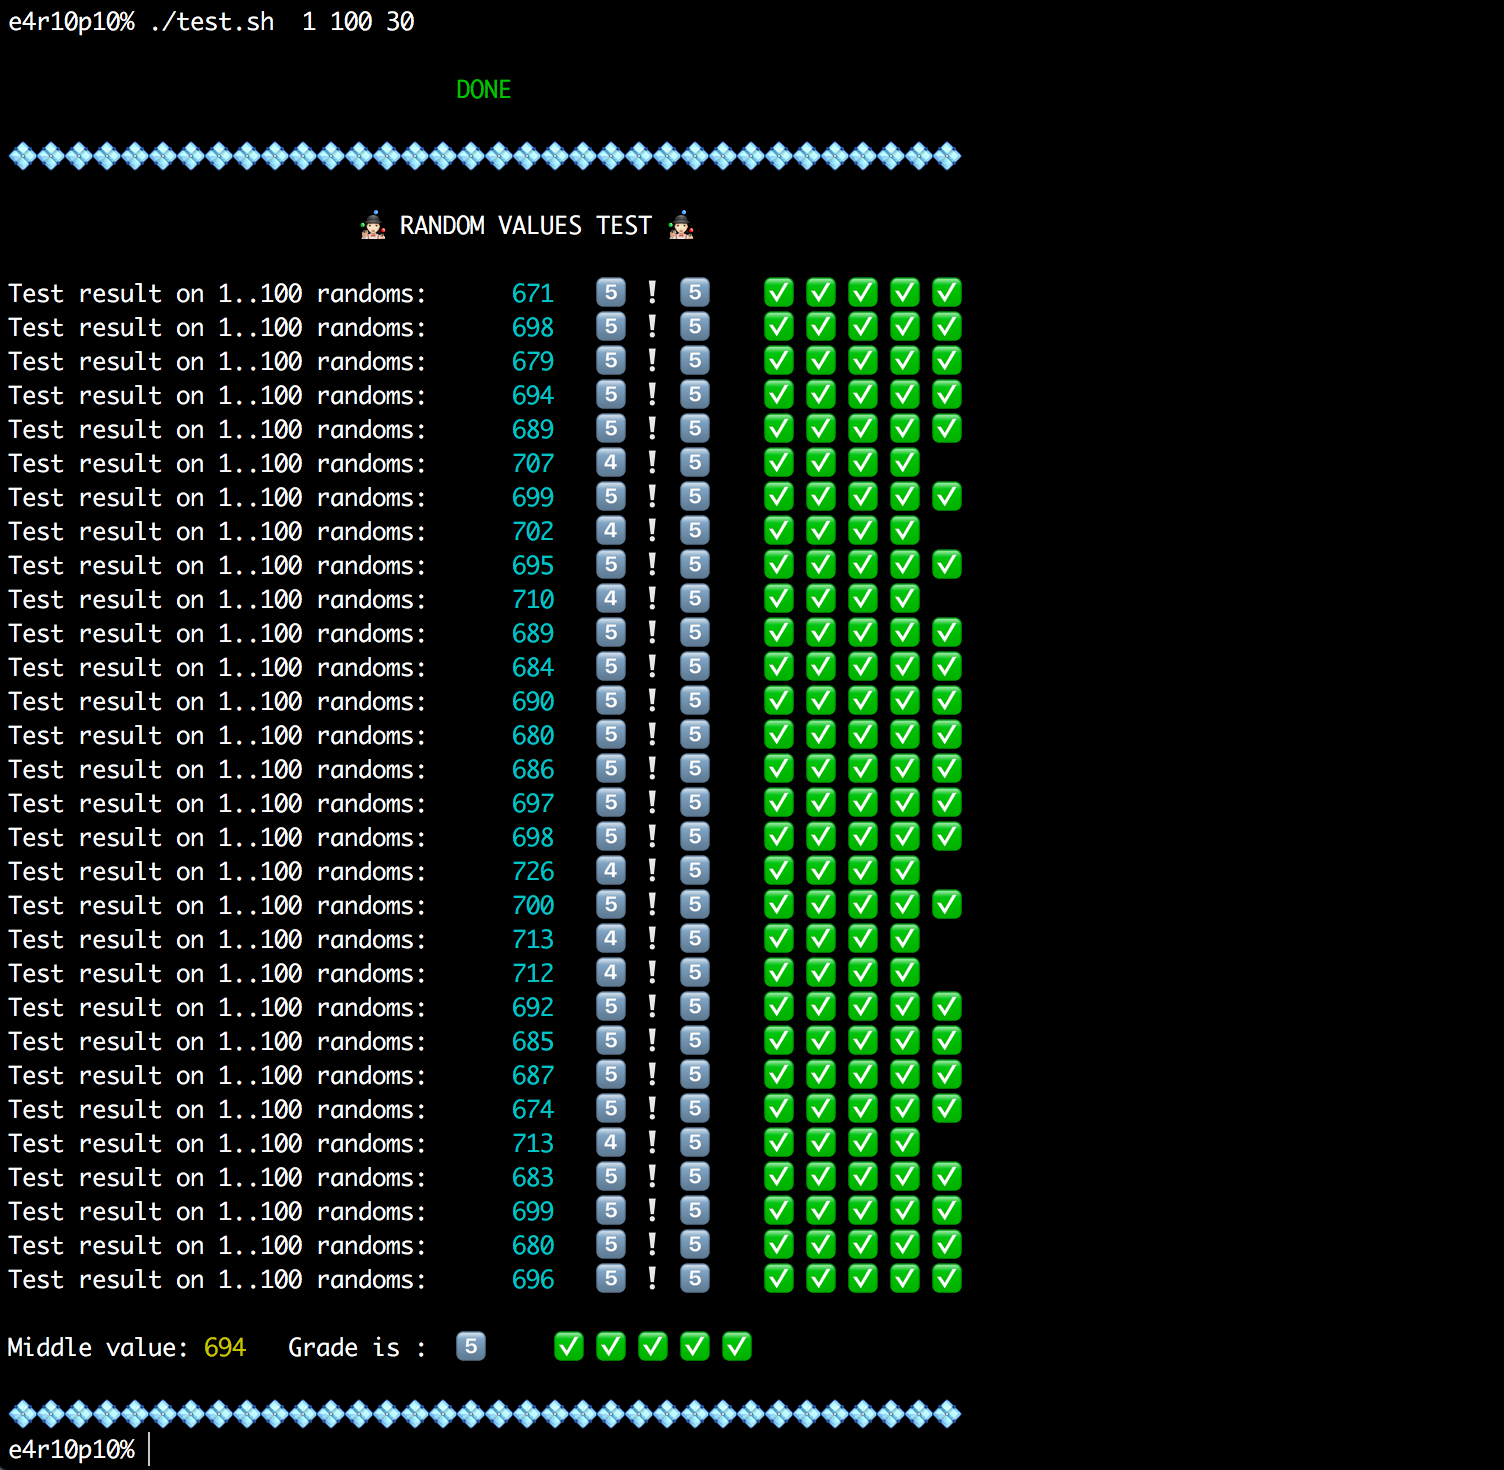Click the 4 grade badge in the 702 row
The height and width of the screenshot is (1470, 1504).
[x=611, y=530]
